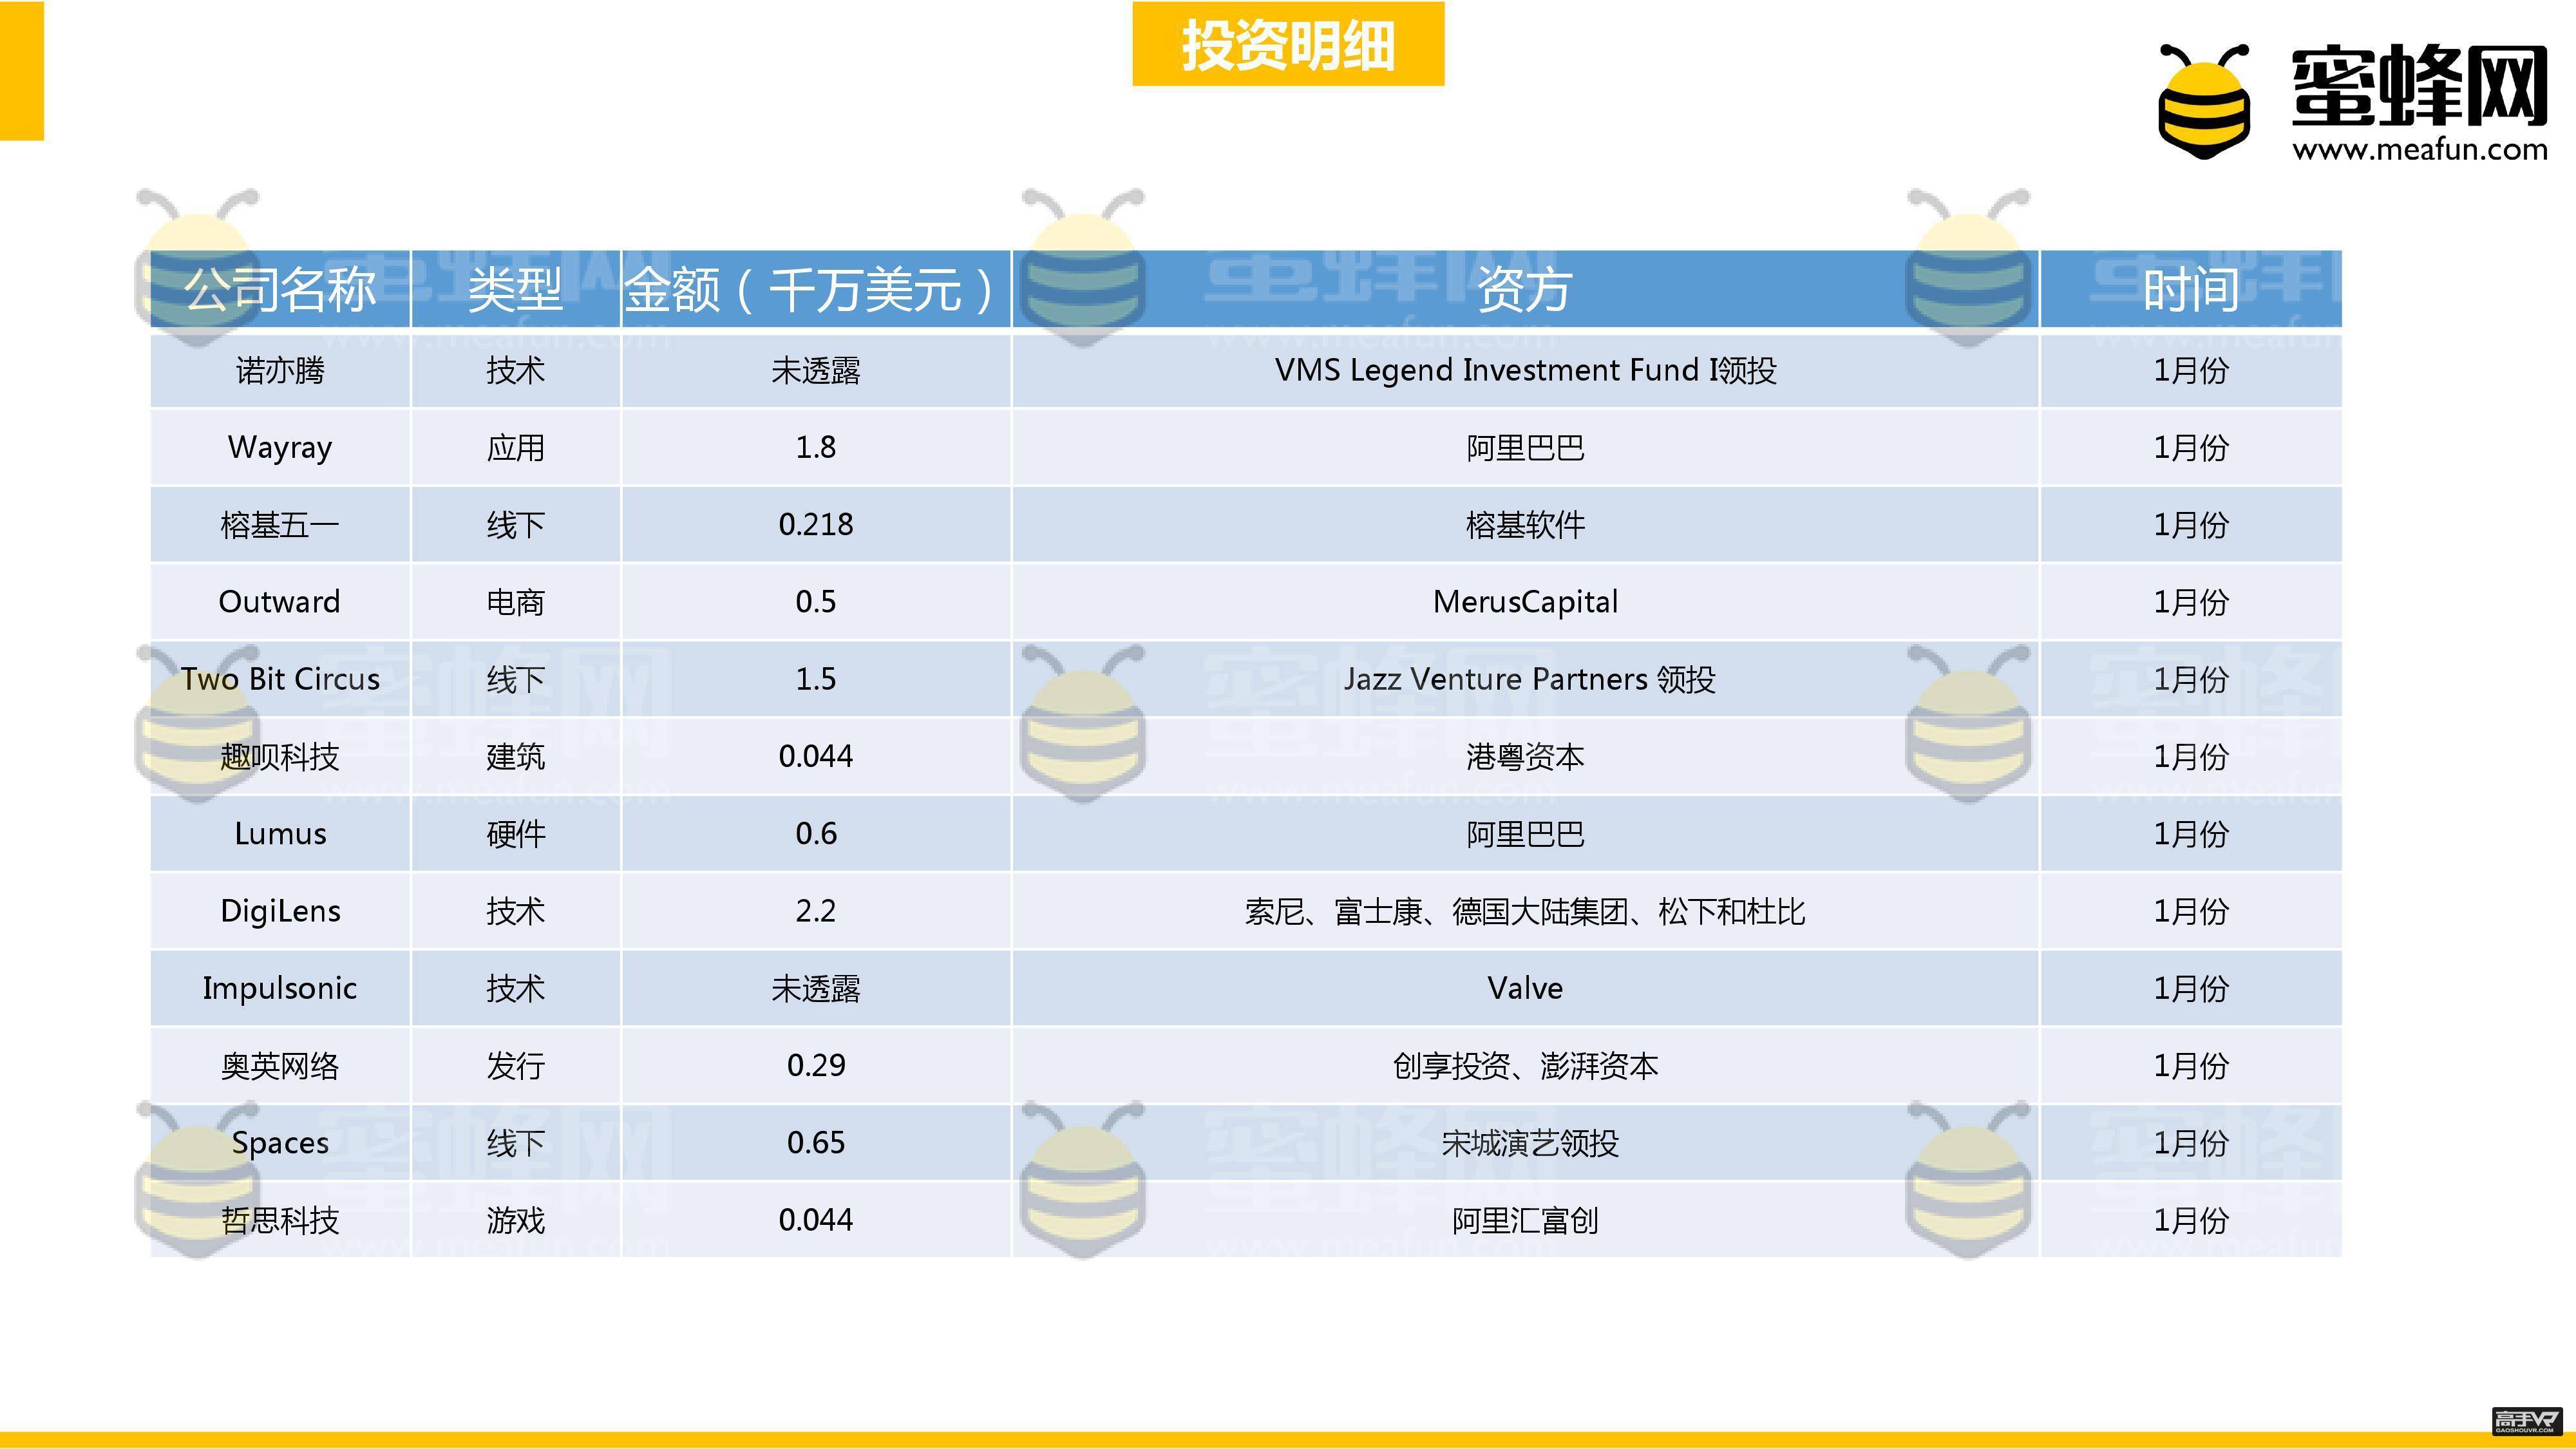Click the 建筑 type cell
Viewport: 2576px width, 1449px height.
click(515, 757)
